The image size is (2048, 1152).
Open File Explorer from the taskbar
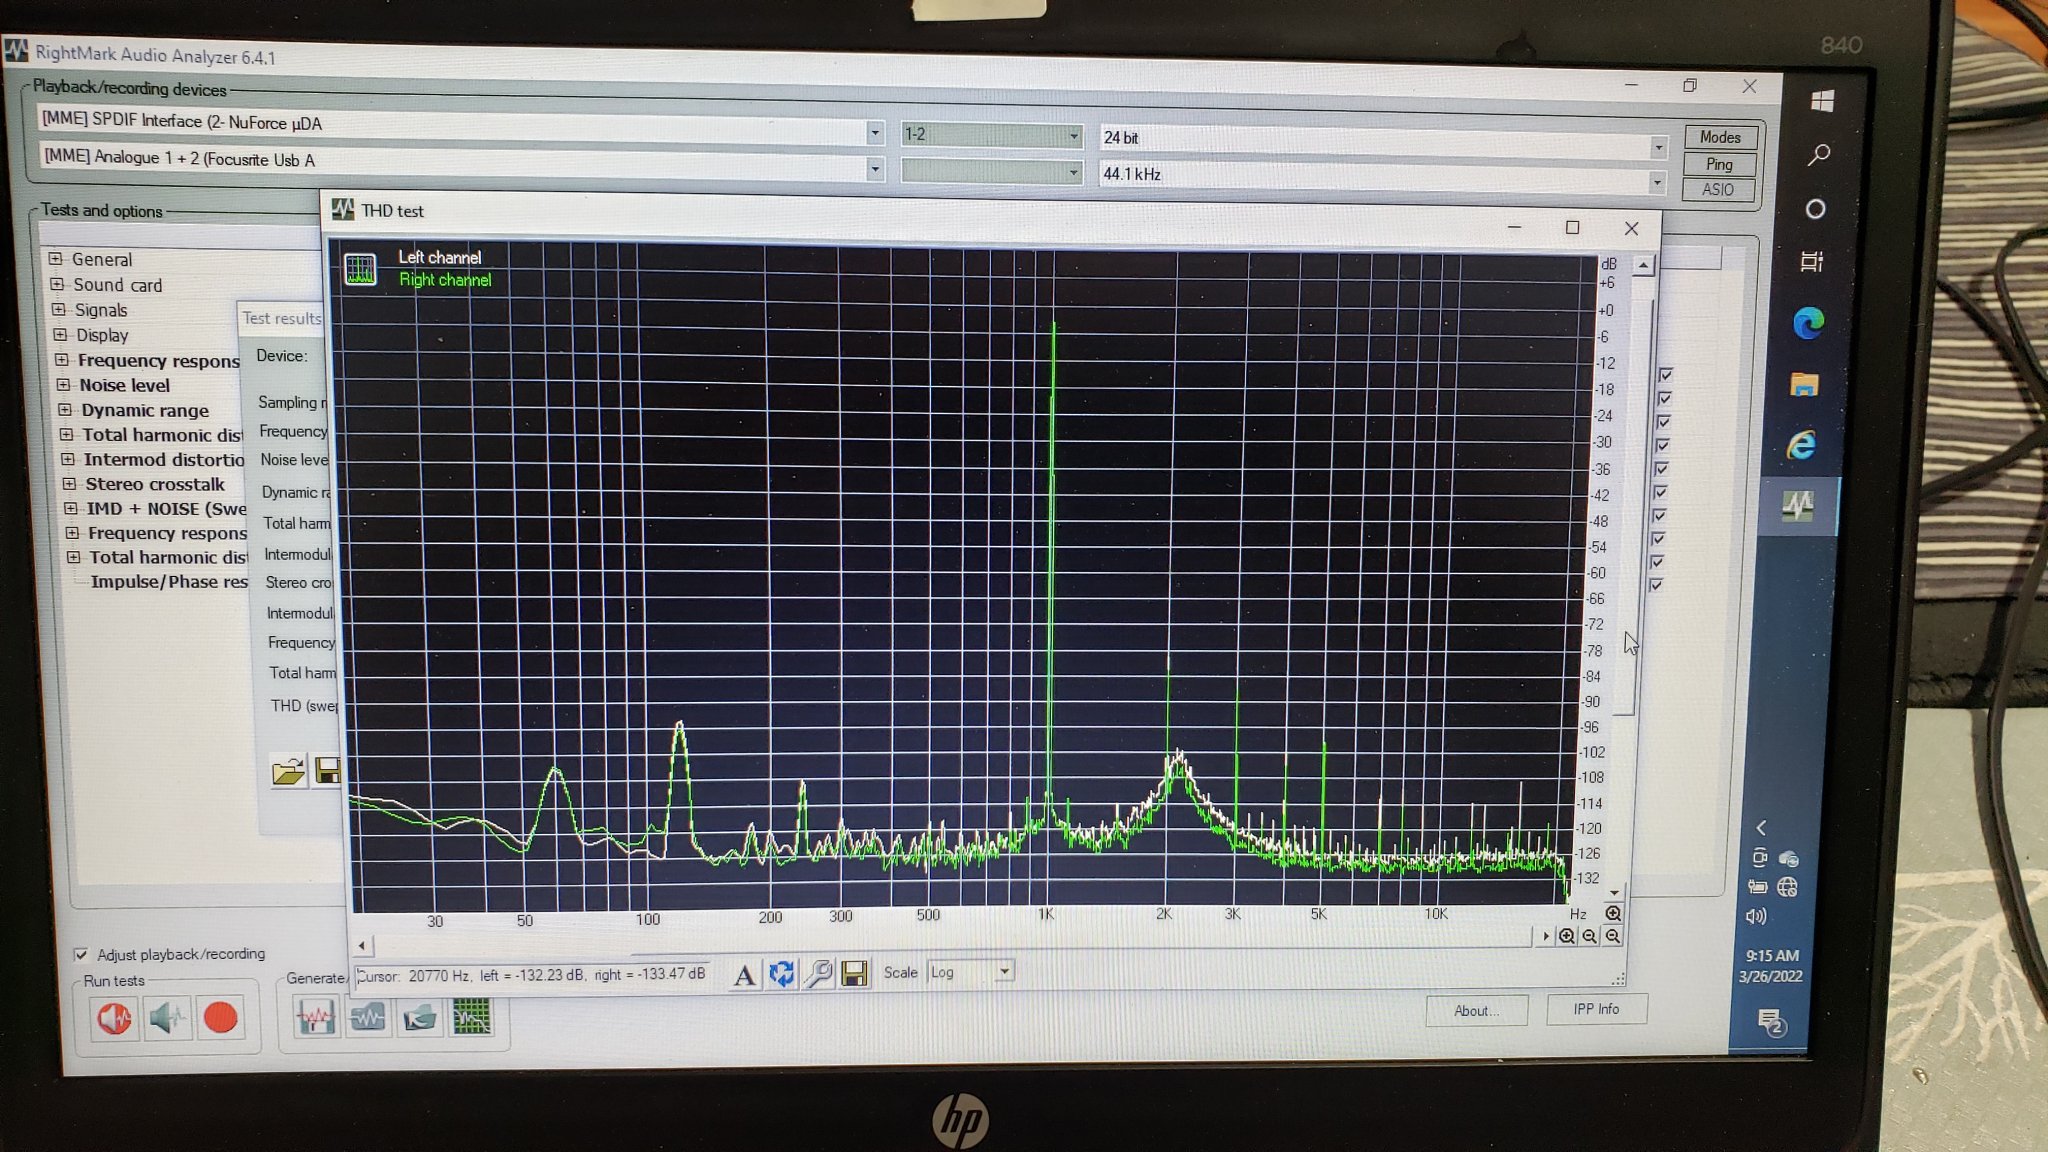[x=1804, y=384]
